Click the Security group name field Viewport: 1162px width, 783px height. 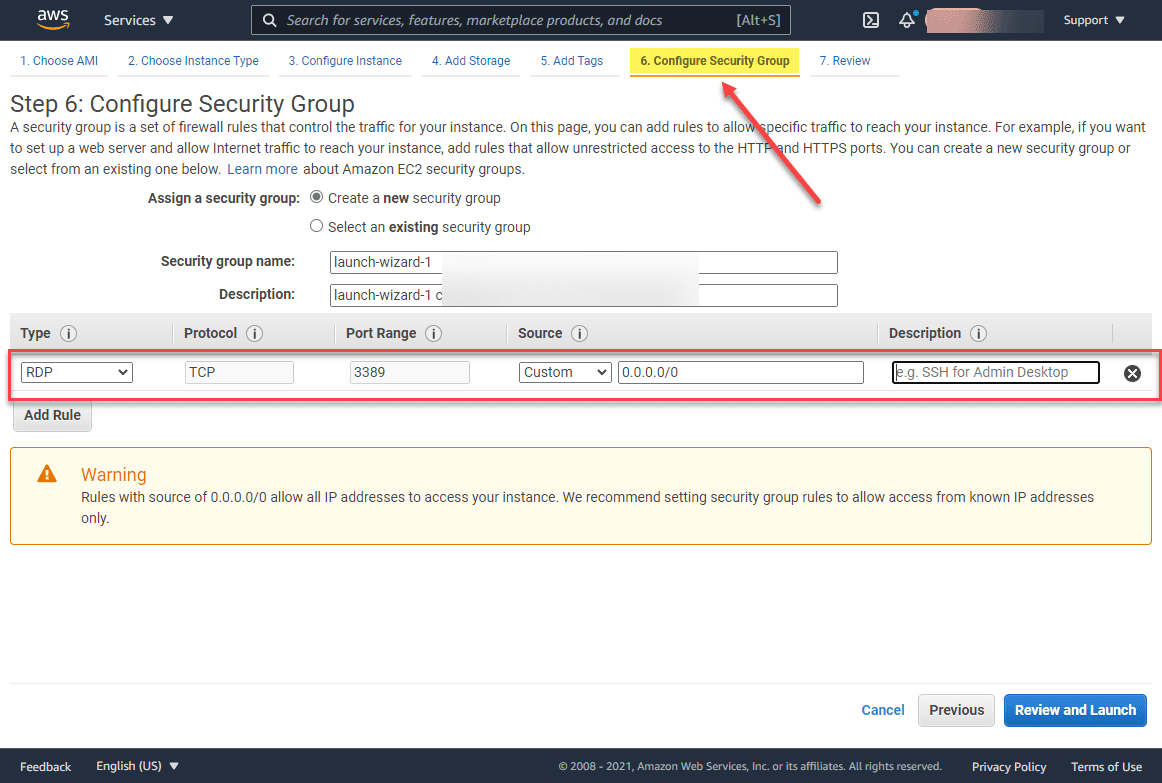click(583, 262)
